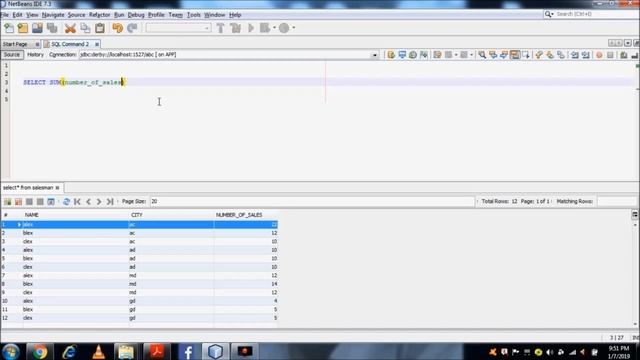Toggle the Highlight Search editor icon
This screenshot has height=360, width=640.
pyautogui.click(x=515, y=55)
